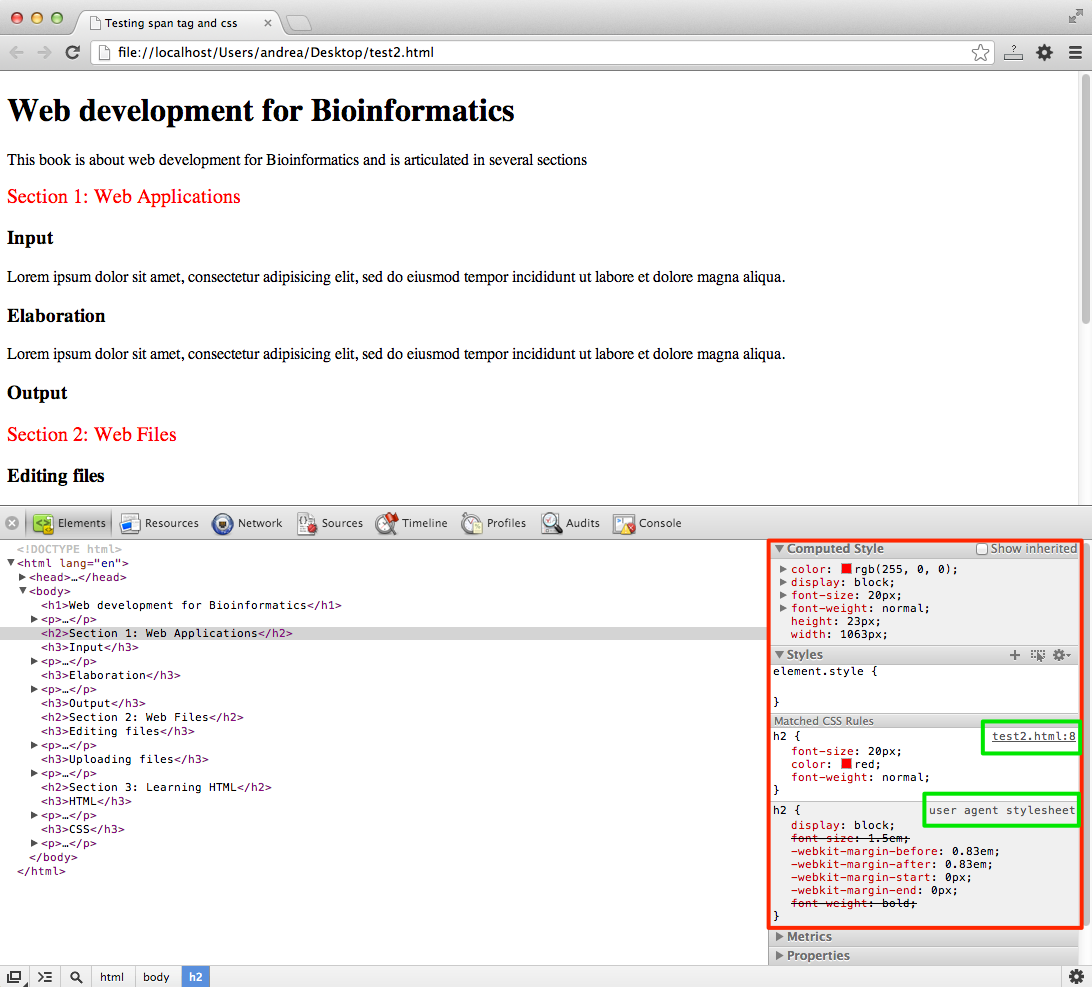1092x987 pixels.
Task: Collapse the Computed Style section
Action: 779,549
